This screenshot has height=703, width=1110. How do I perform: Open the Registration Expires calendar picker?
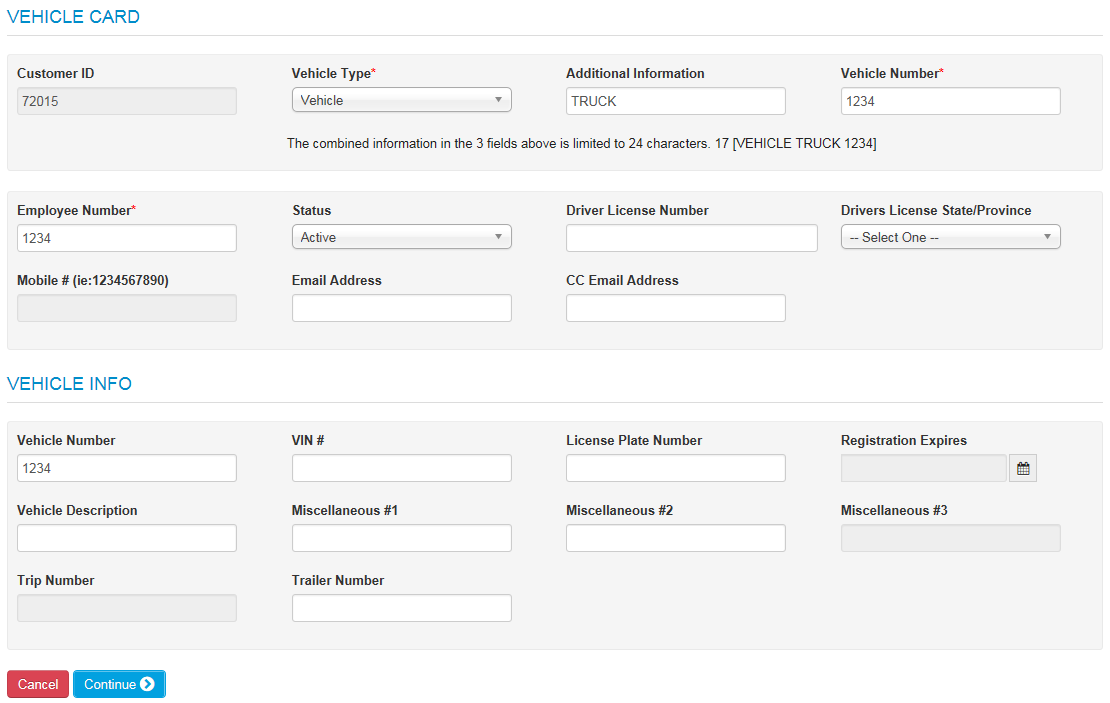click(1022, 467)
